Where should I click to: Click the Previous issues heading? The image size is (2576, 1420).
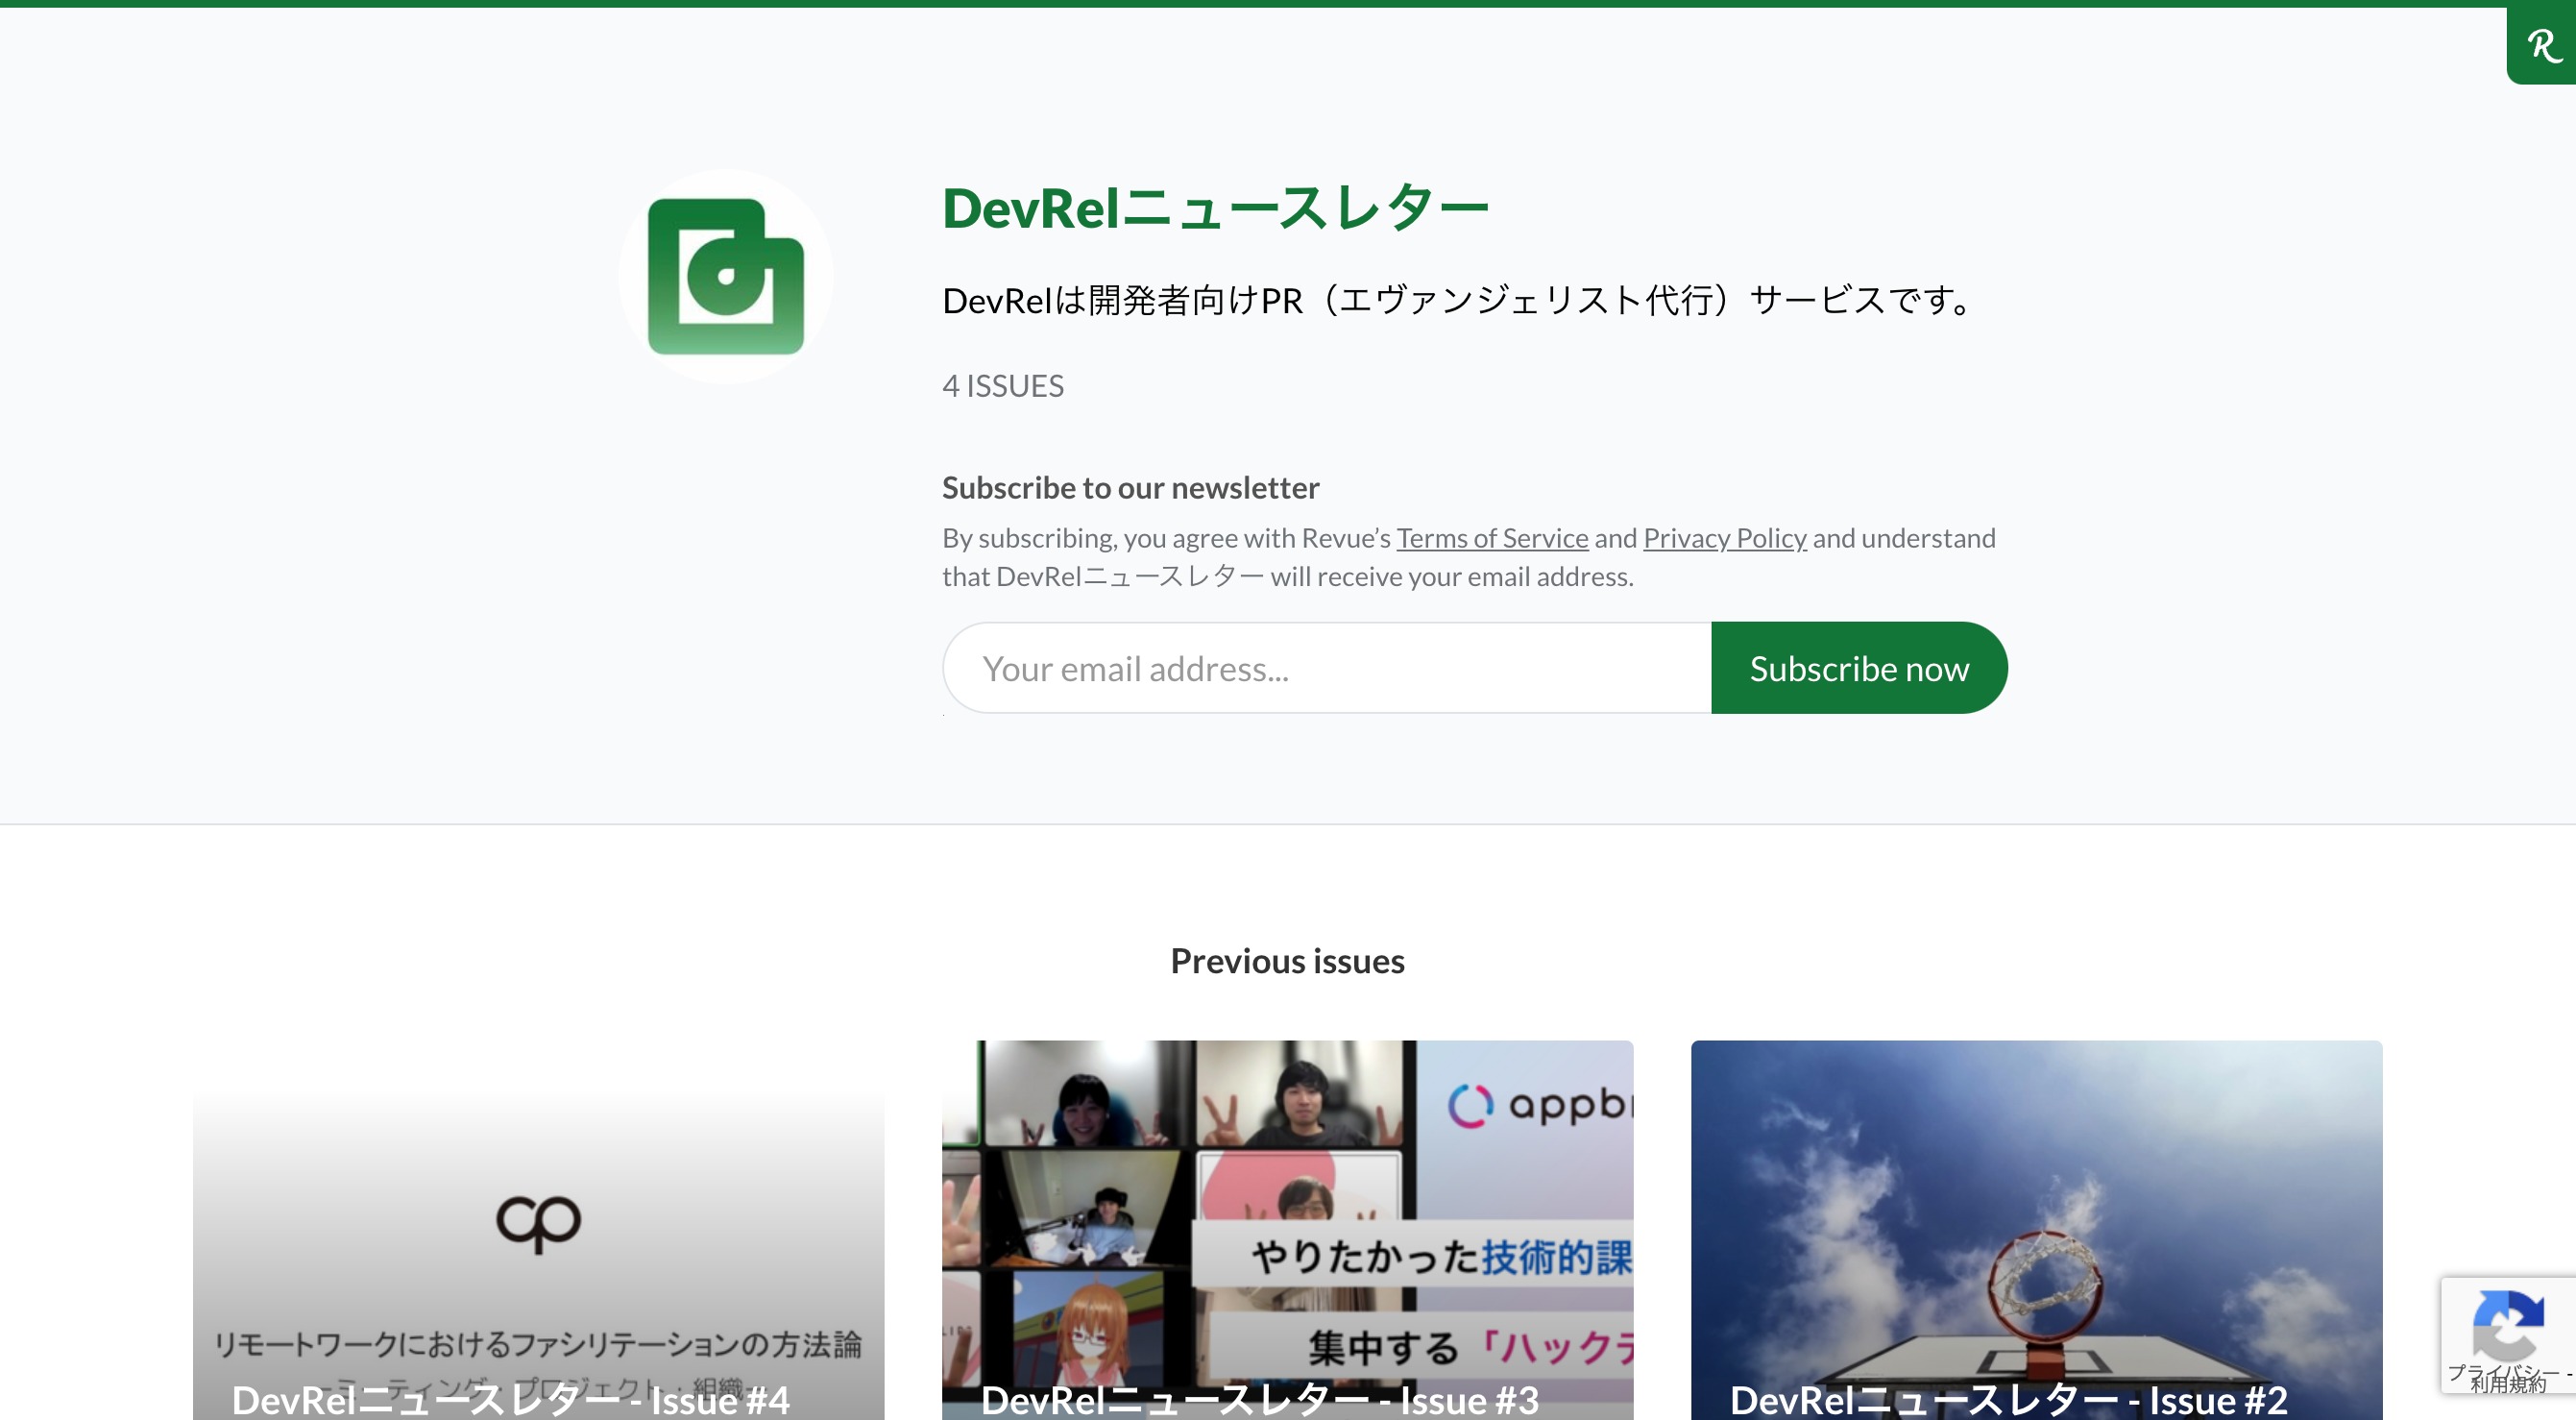[1287, 961]
